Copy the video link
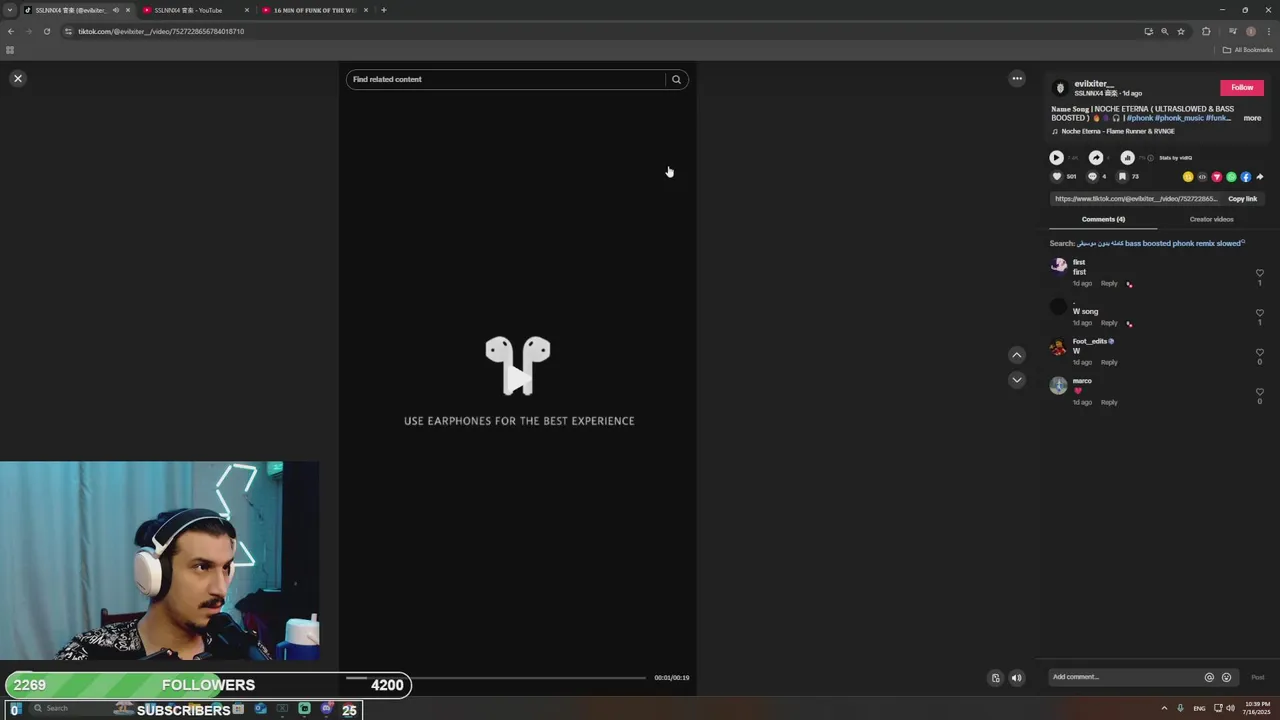Screen dimensions: 1280x720 [x=1242, y=199]
